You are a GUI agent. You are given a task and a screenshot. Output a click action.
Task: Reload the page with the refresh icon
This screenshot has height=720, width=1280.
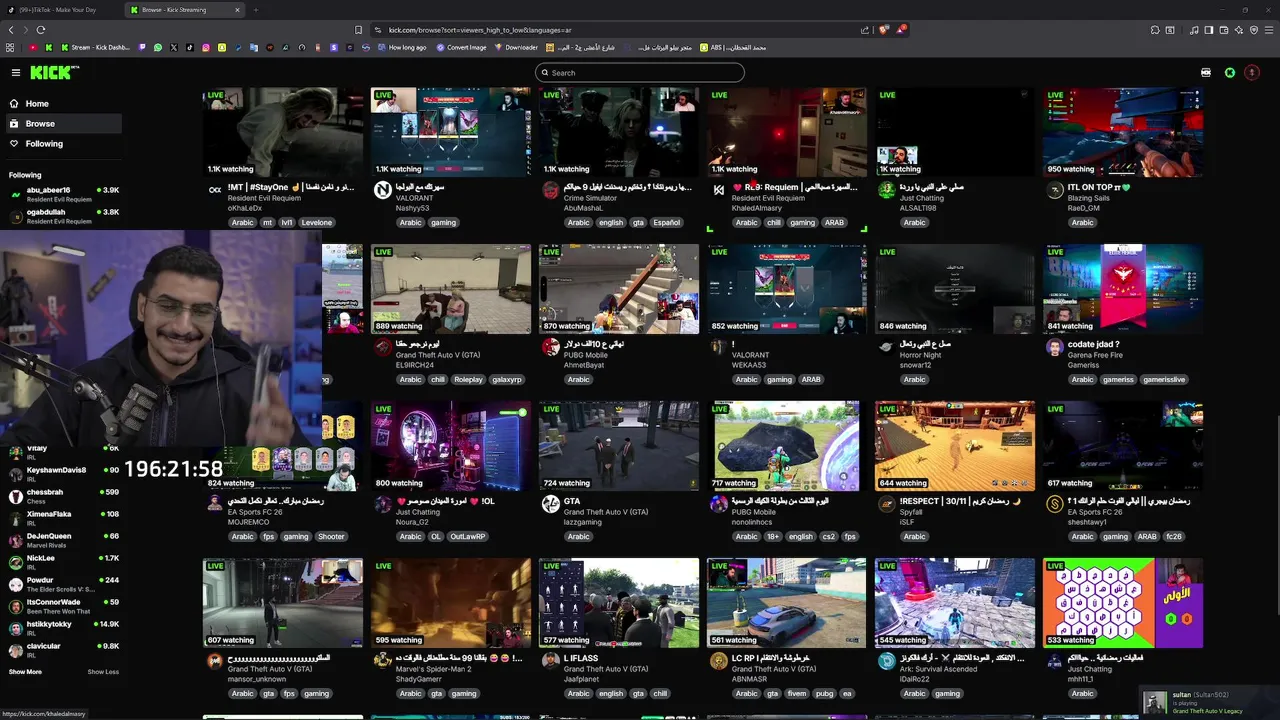(41, 30)
